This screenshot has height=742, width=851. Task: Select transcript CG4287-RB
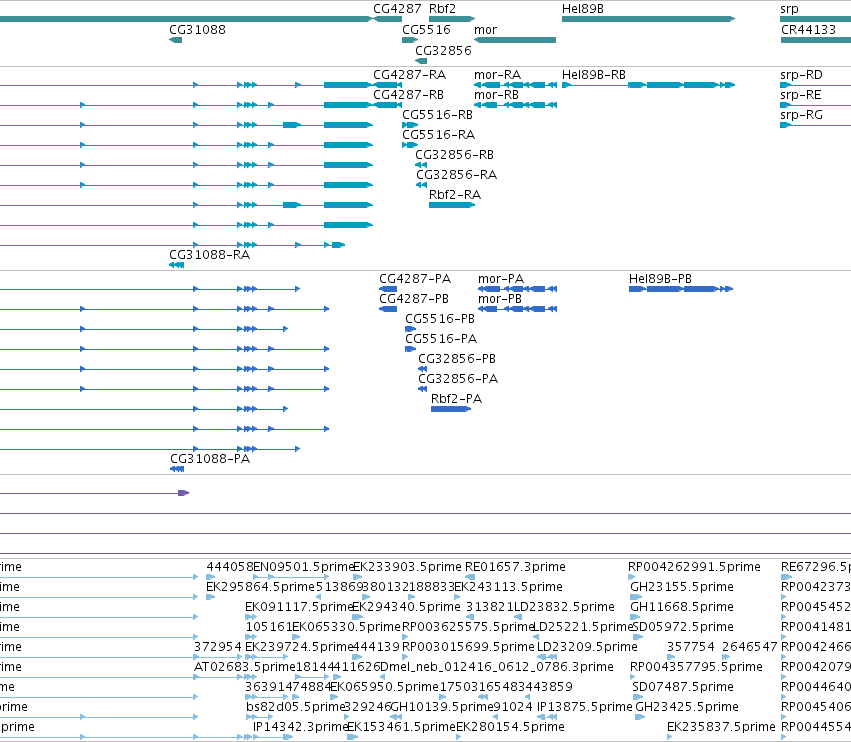408,94
